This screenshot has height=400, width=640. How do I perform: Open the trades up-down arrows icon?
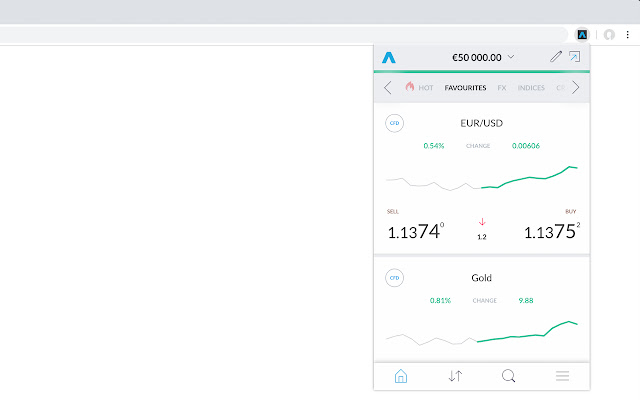tap(455, 376)
